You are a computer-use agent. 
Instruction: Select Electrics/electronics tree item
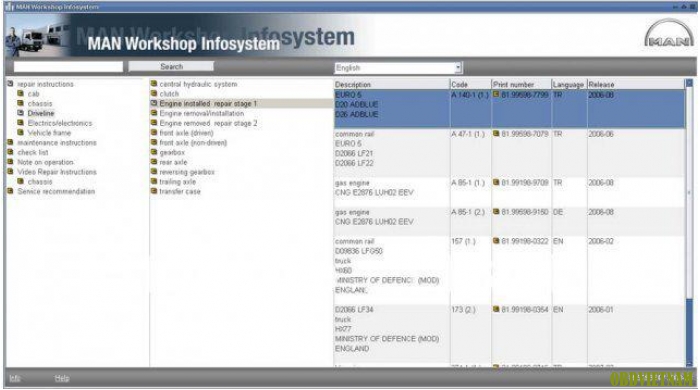[60, 123]
